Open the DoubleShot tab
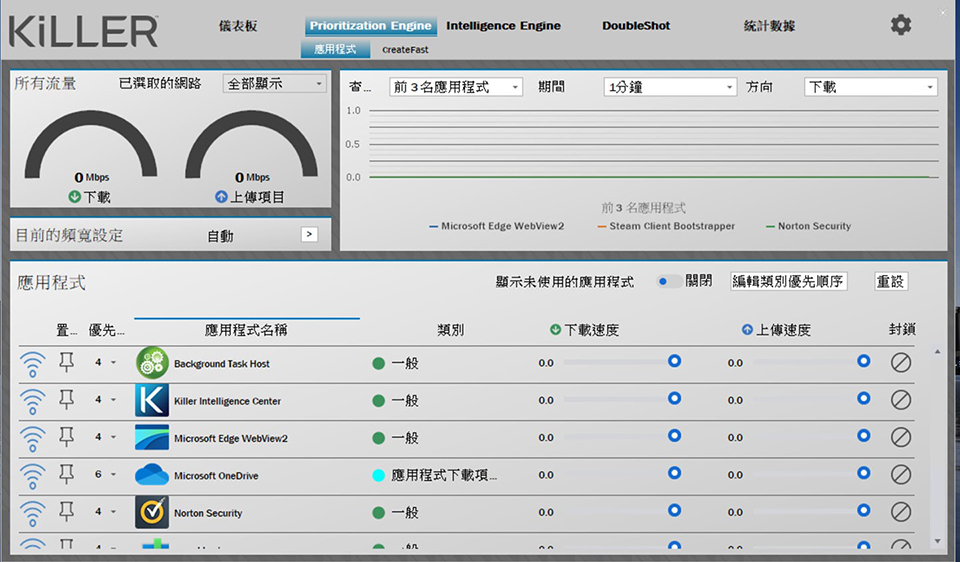Screen dimensions: 960x562 (636, 26)
